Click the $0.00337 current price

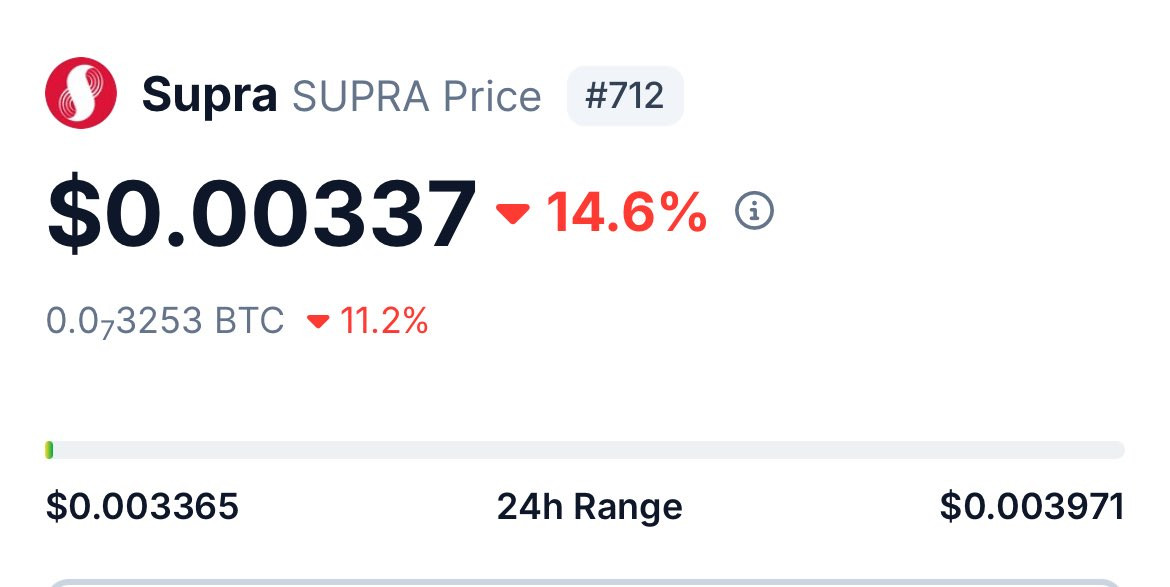[261, 214]
